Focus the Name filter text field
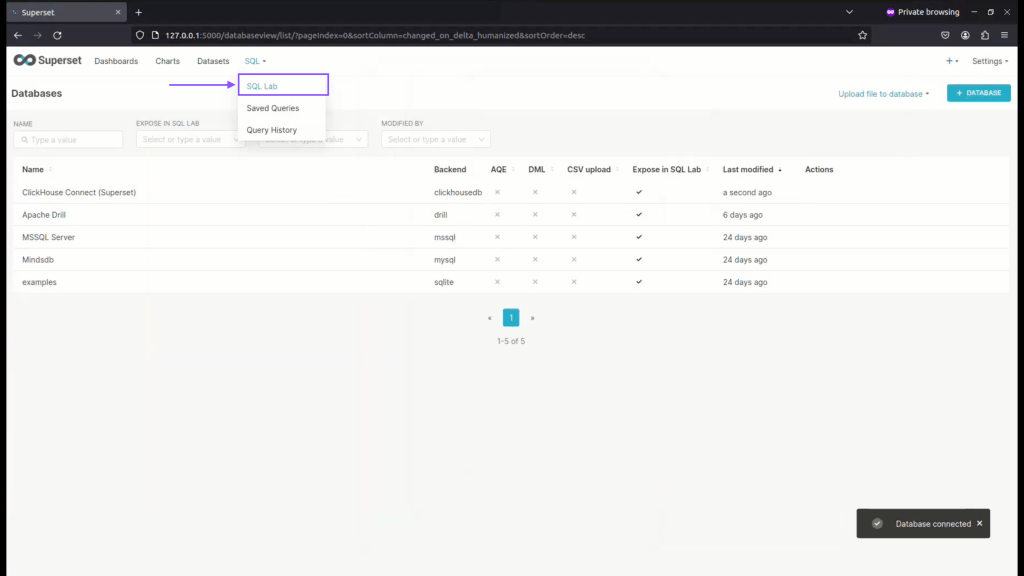This screenshot has width=1024, height=576. 68,140
